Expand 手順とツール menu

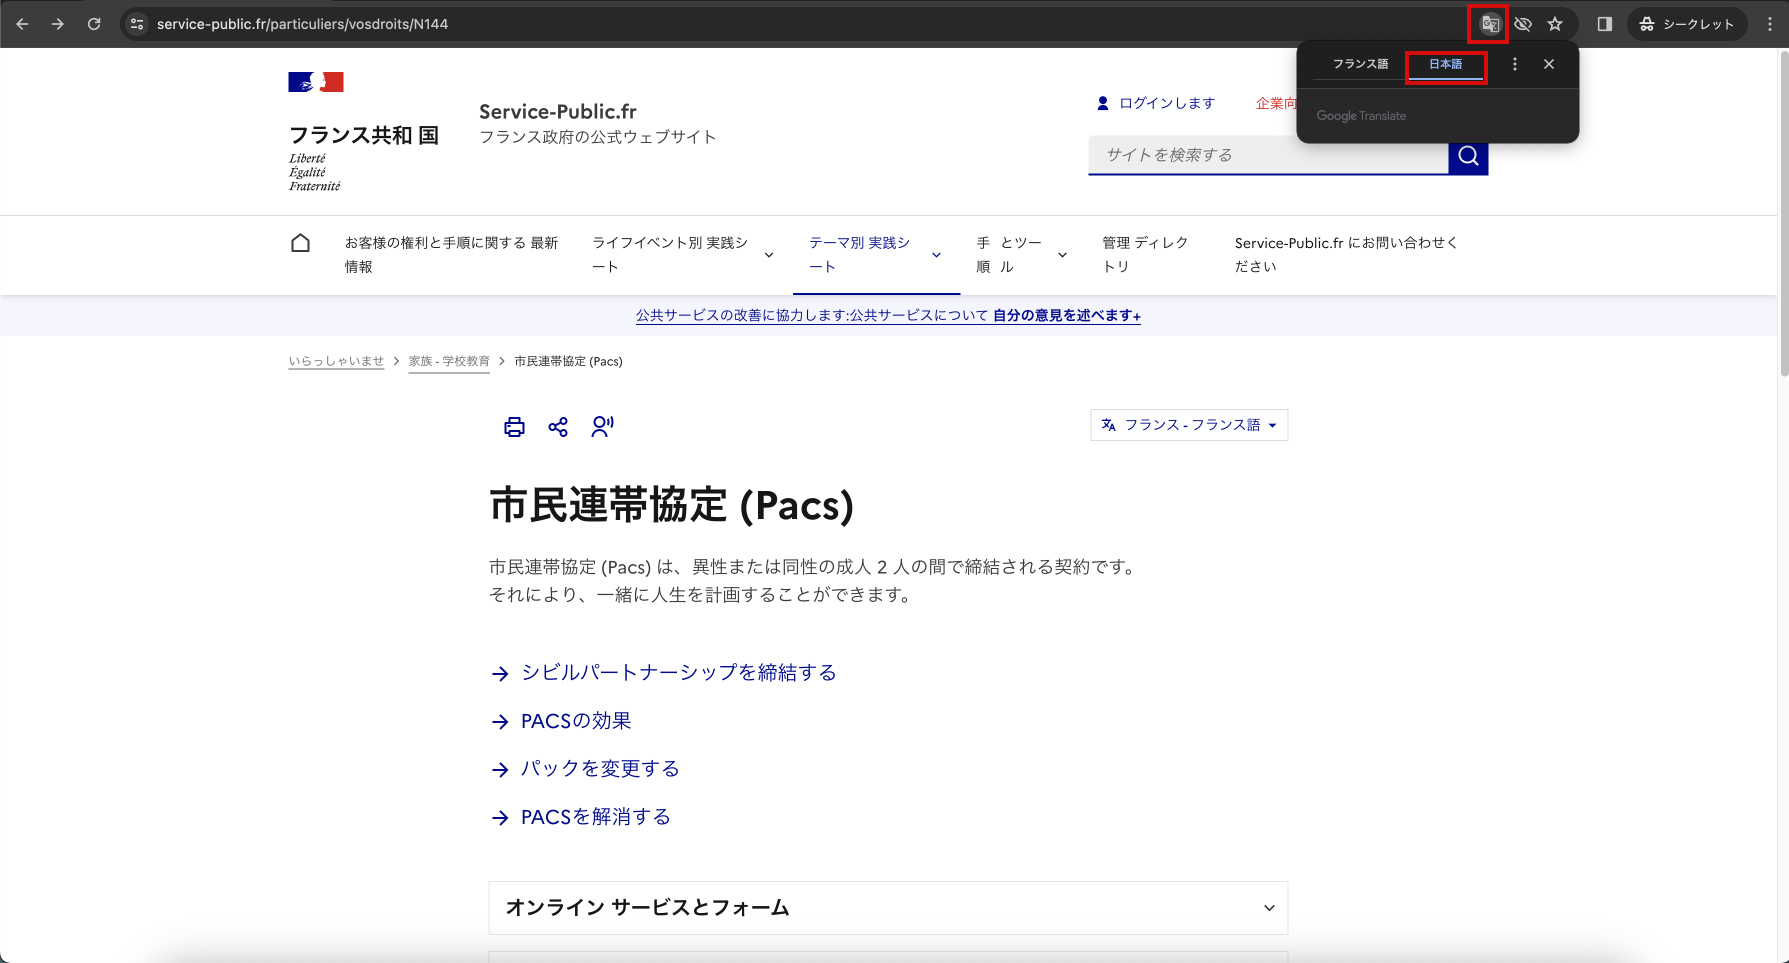click(1022, 255)
